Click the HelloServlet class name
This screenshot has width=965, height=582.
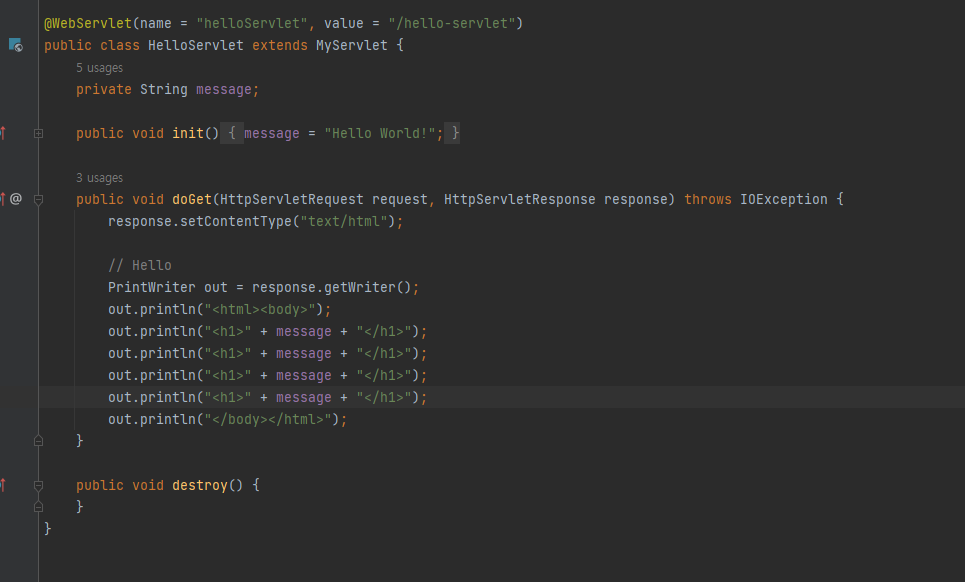click(x=196, y=46)
